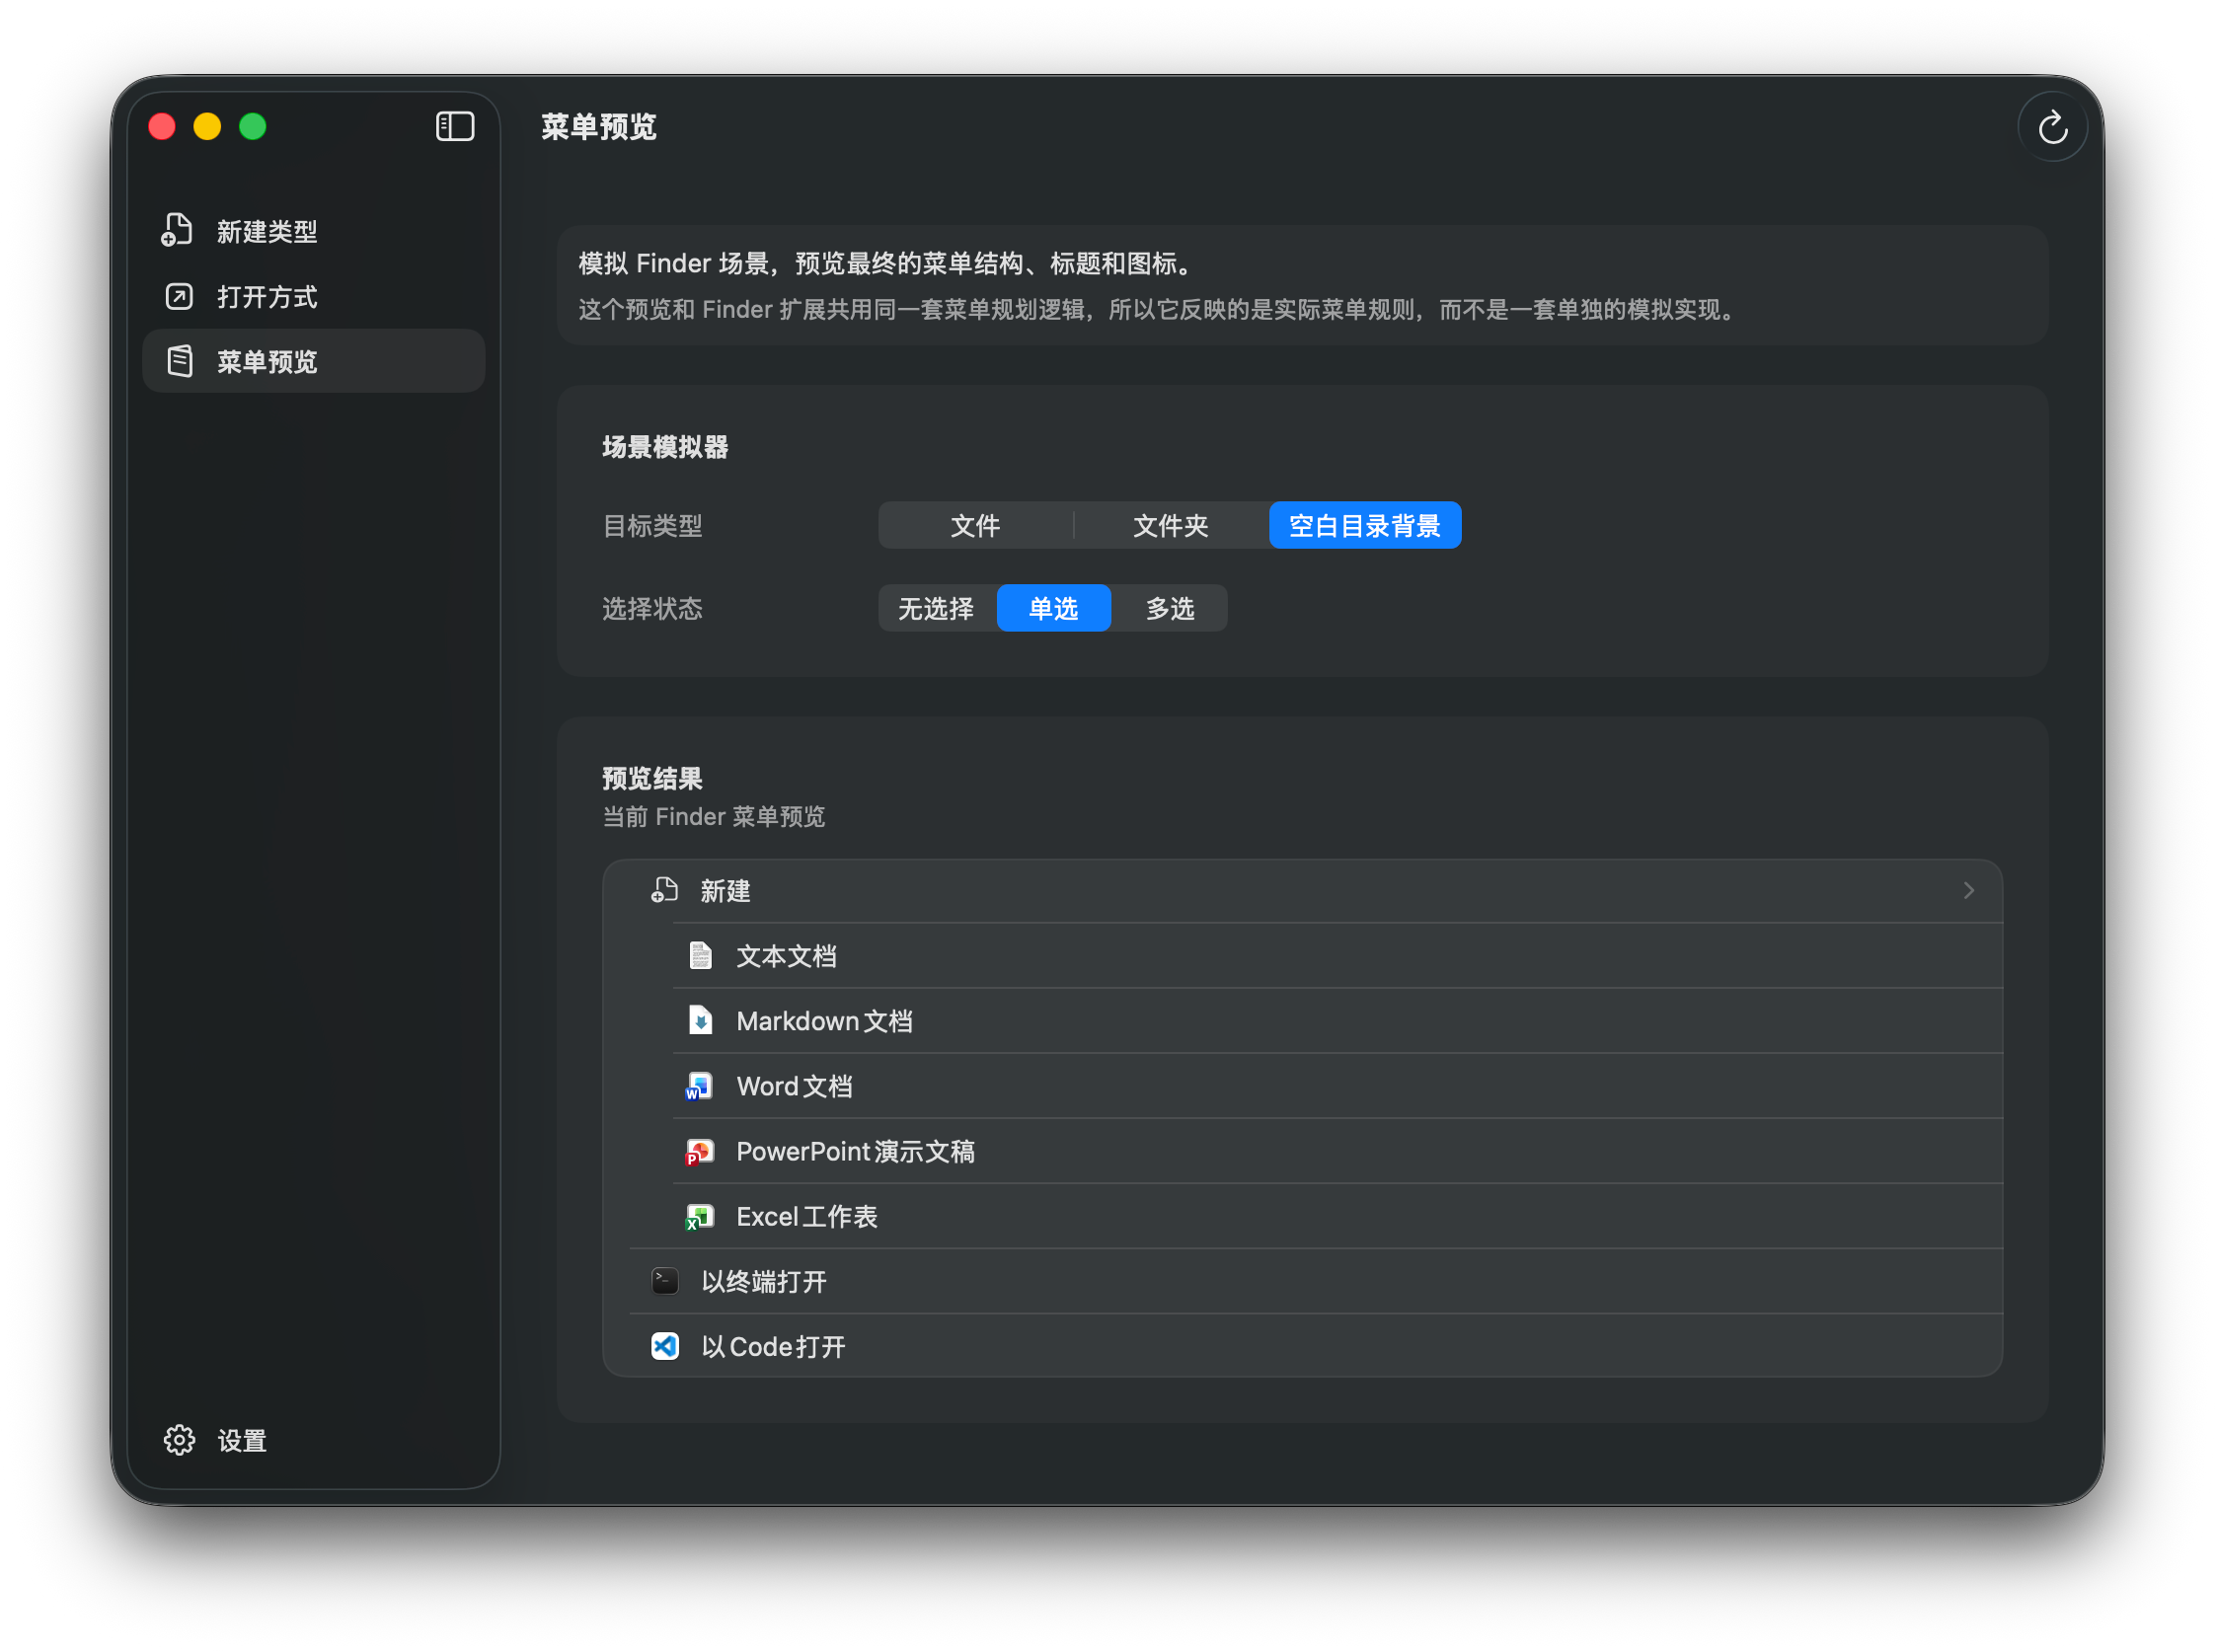Screen dimensions: 2215x1652
Task: Click the 新建 menu row label
Action: (x=726, y=891)
